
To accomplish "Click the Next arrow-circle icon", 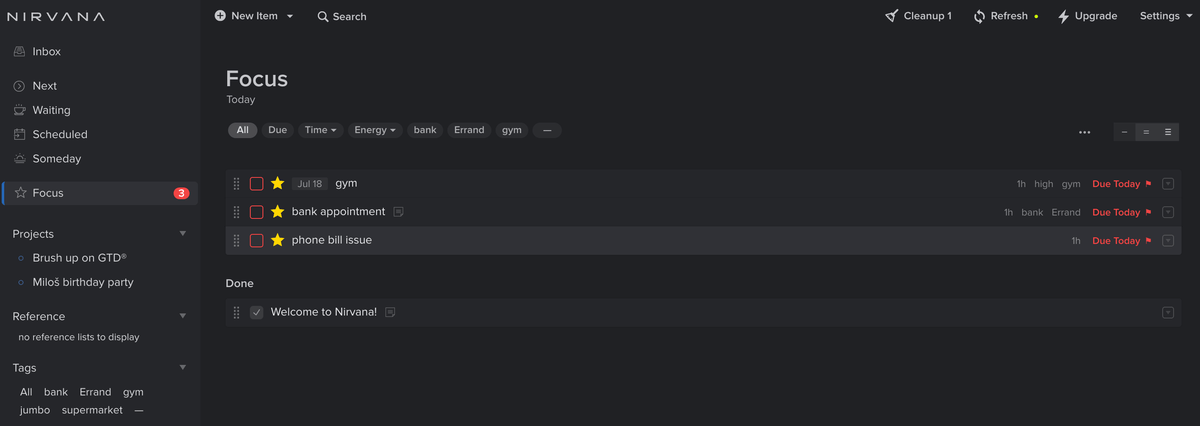I will click(x=19, y=86).
